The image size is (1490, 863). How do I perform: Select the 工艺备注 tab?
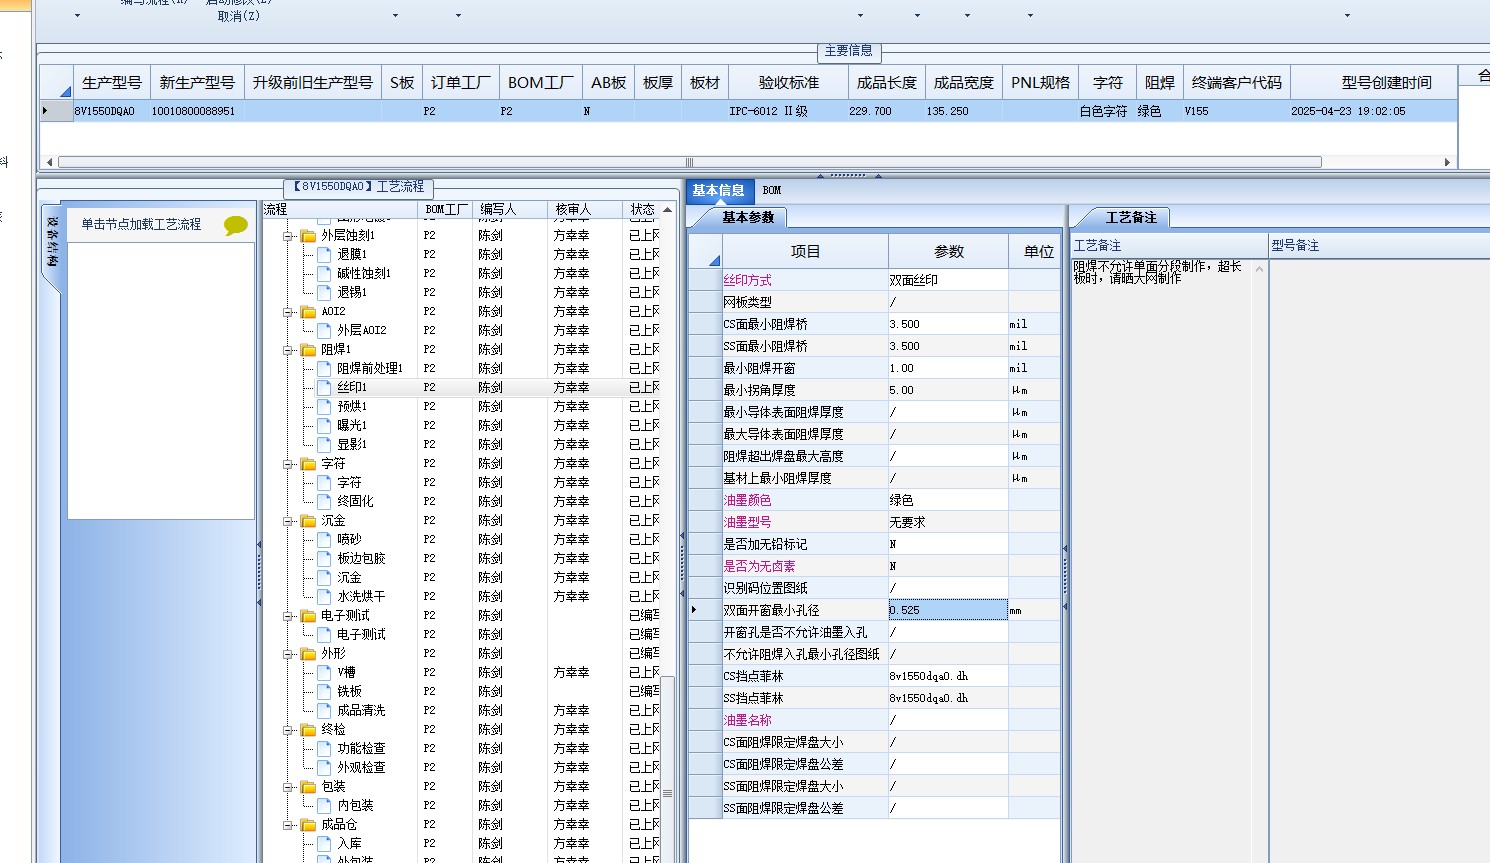point(1130,217)
